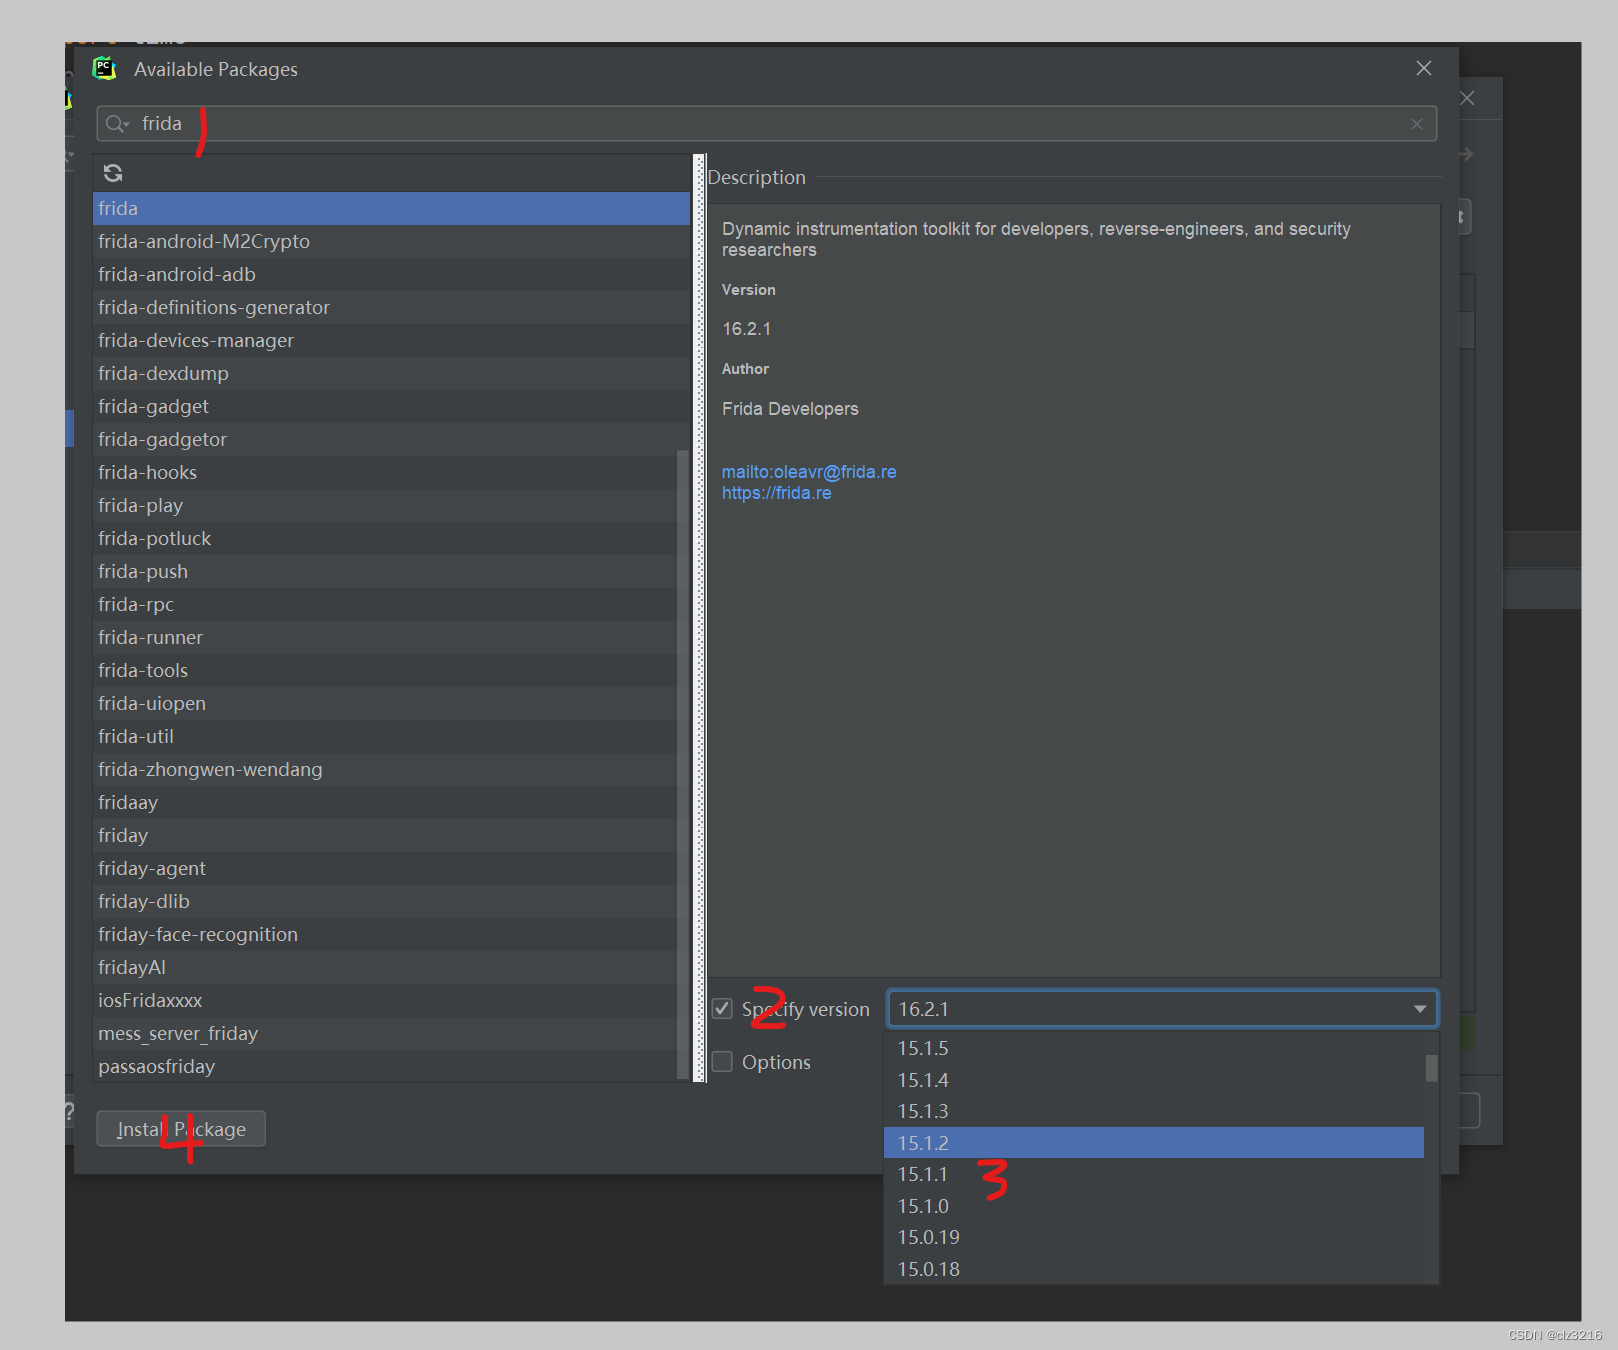Click inside the search input field

point(400,123)
